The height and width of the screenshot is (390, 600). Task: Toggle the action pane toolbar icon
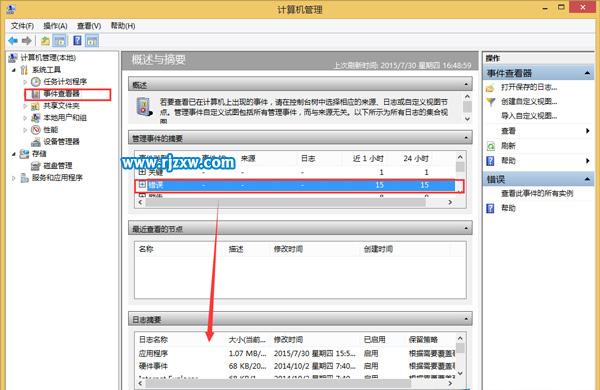click(x=92, y=41)
